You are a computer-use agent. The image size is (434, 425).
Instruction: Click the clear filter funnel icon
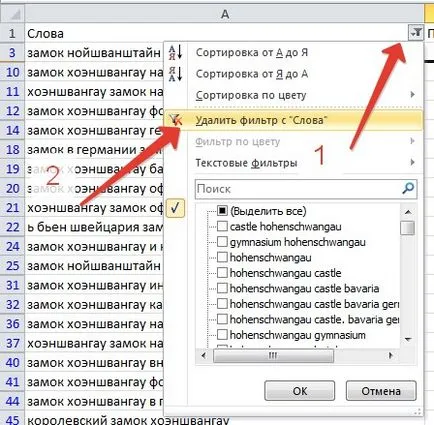pyautogui.click(x=175, y=120)
